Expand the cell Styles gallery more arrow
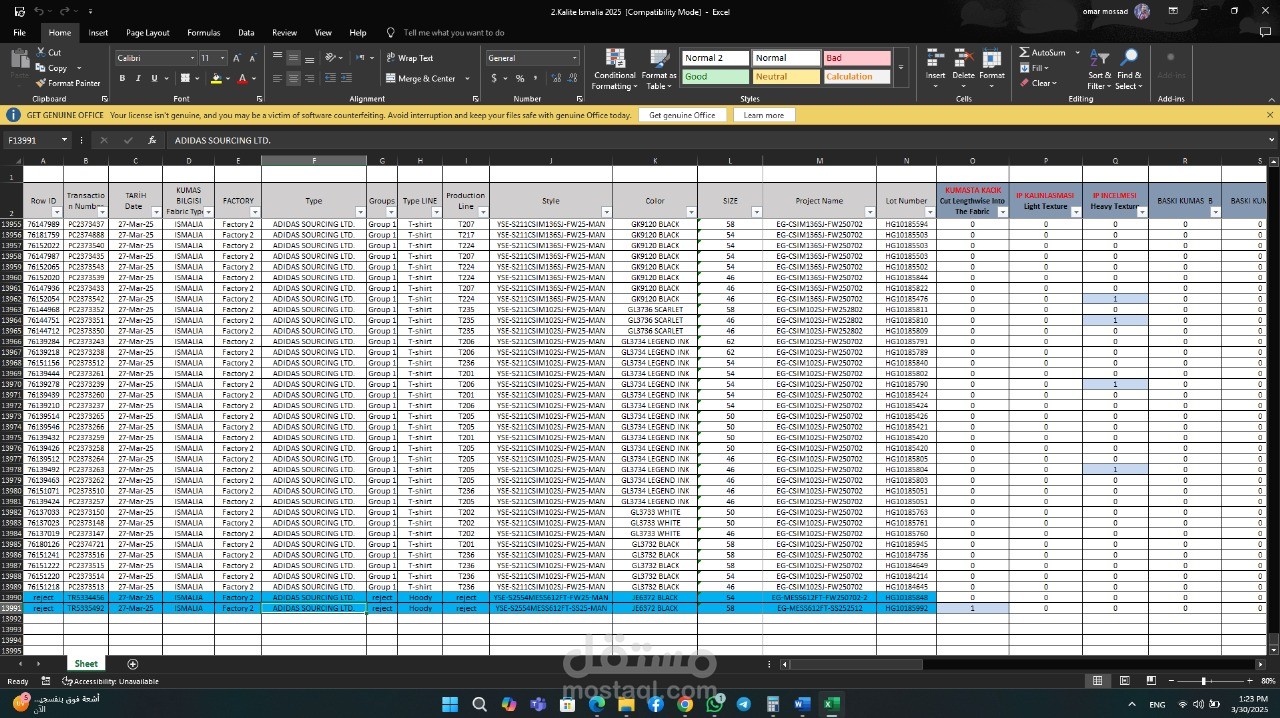Screen dimensions: 1280x718 pyautogui.click(x=901, y=67)
